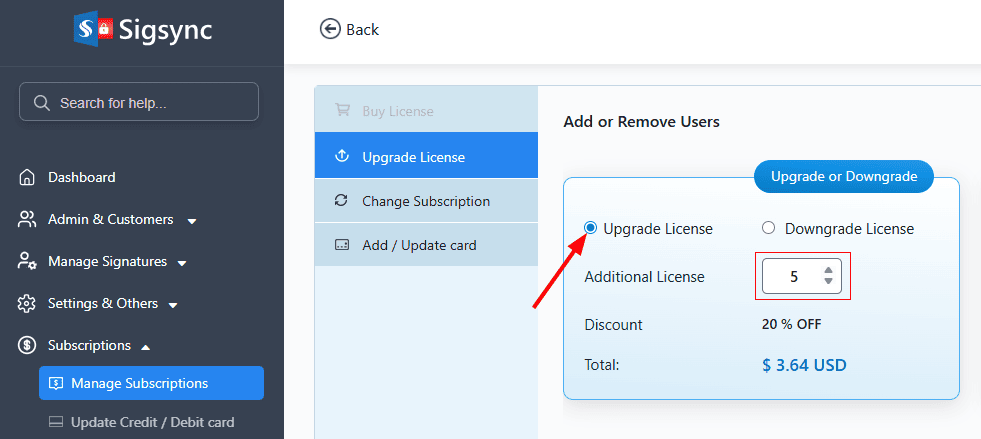The height and width of the screenshot is (439, 981).
Task: Click the Sigsync logo icon
Action: coord(94,28)
